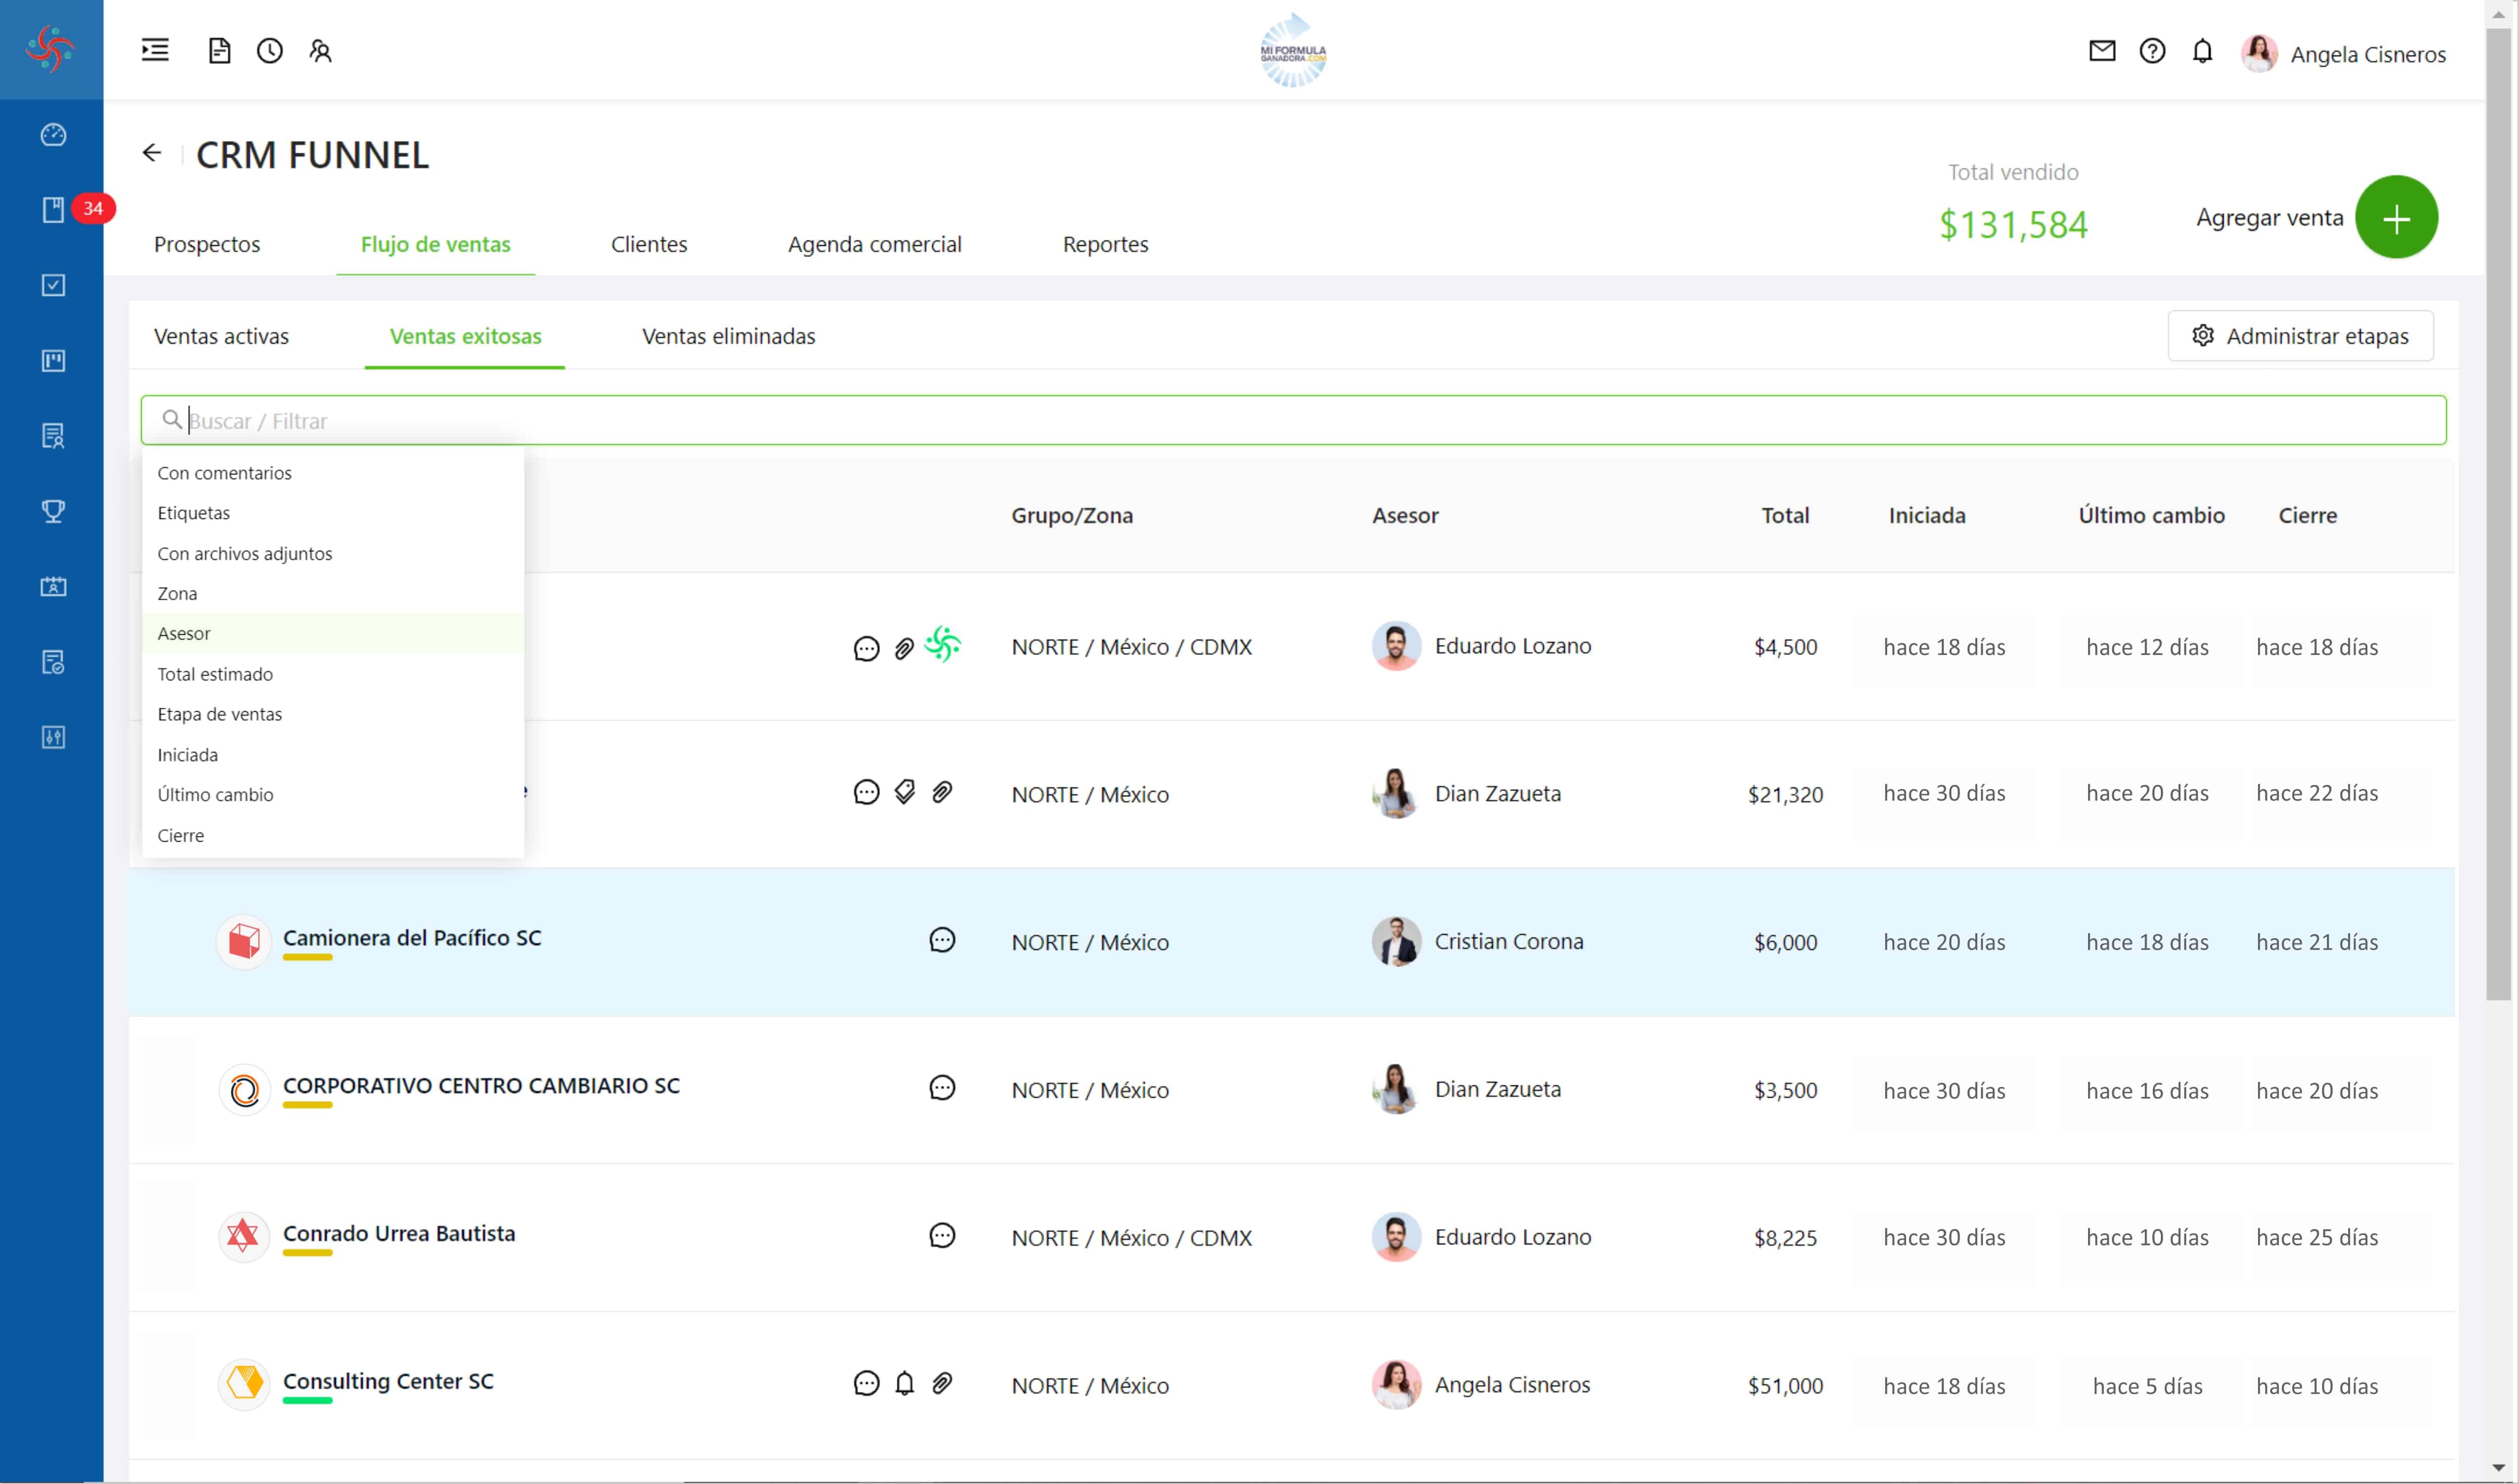Open CORPORATIVO CENTRO CAMBIARIO SC sale
This screenshot has height=1484, width=2519.
tap(481, 1086)
